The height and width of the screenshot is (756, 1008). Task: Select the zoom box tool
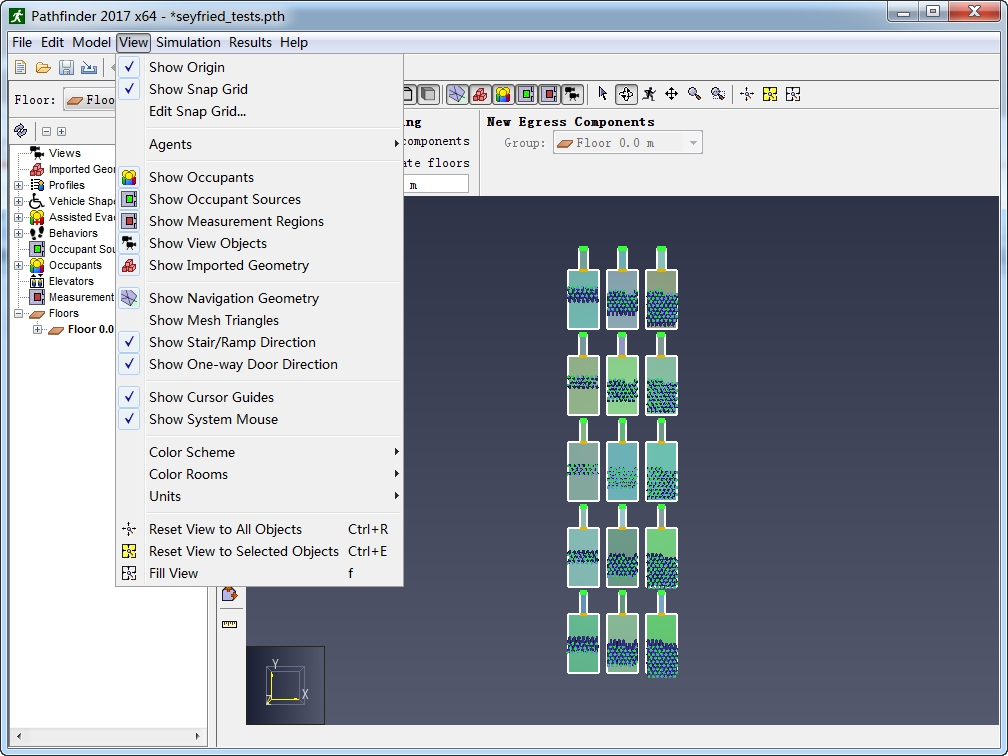717,94
